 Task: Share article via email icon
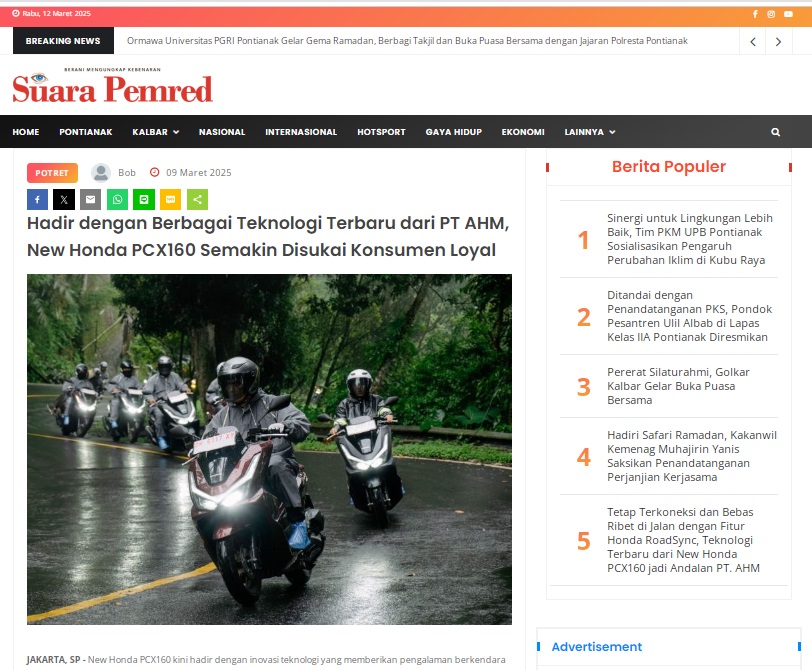91,199
